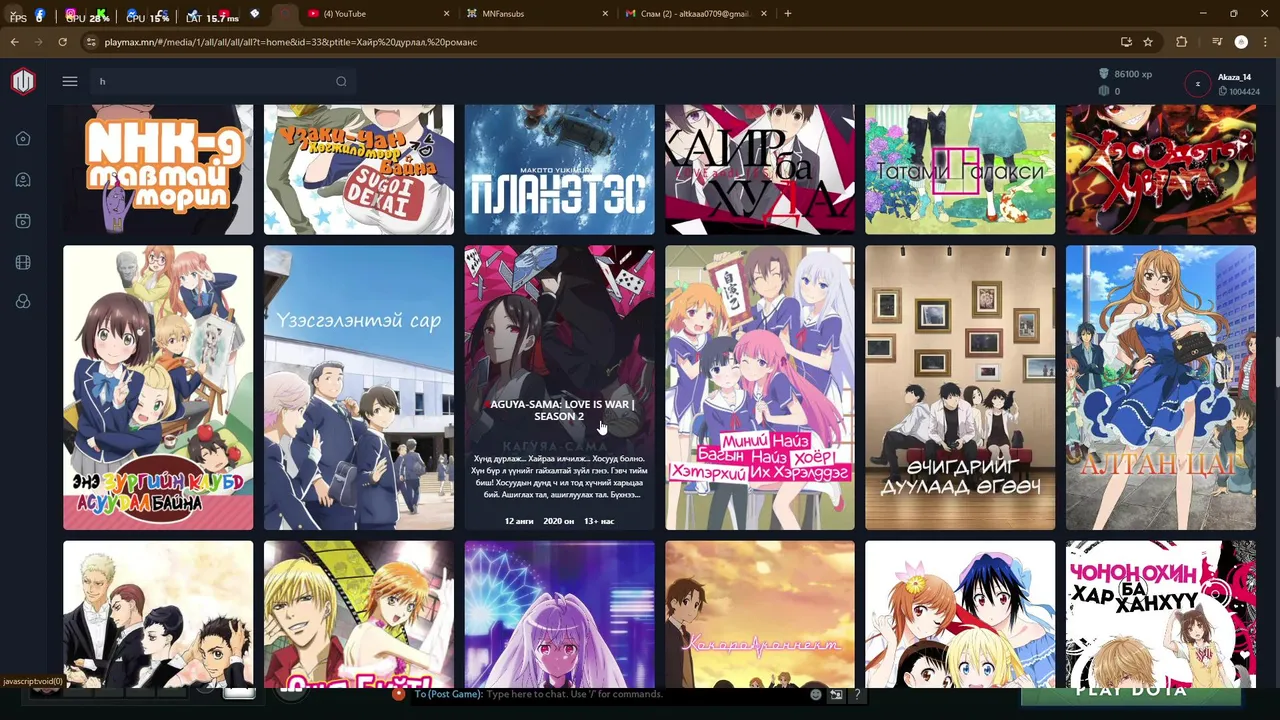Open the Үзэсгэлэнтэй сар poster
The image size is (1280, 720).
359,388
